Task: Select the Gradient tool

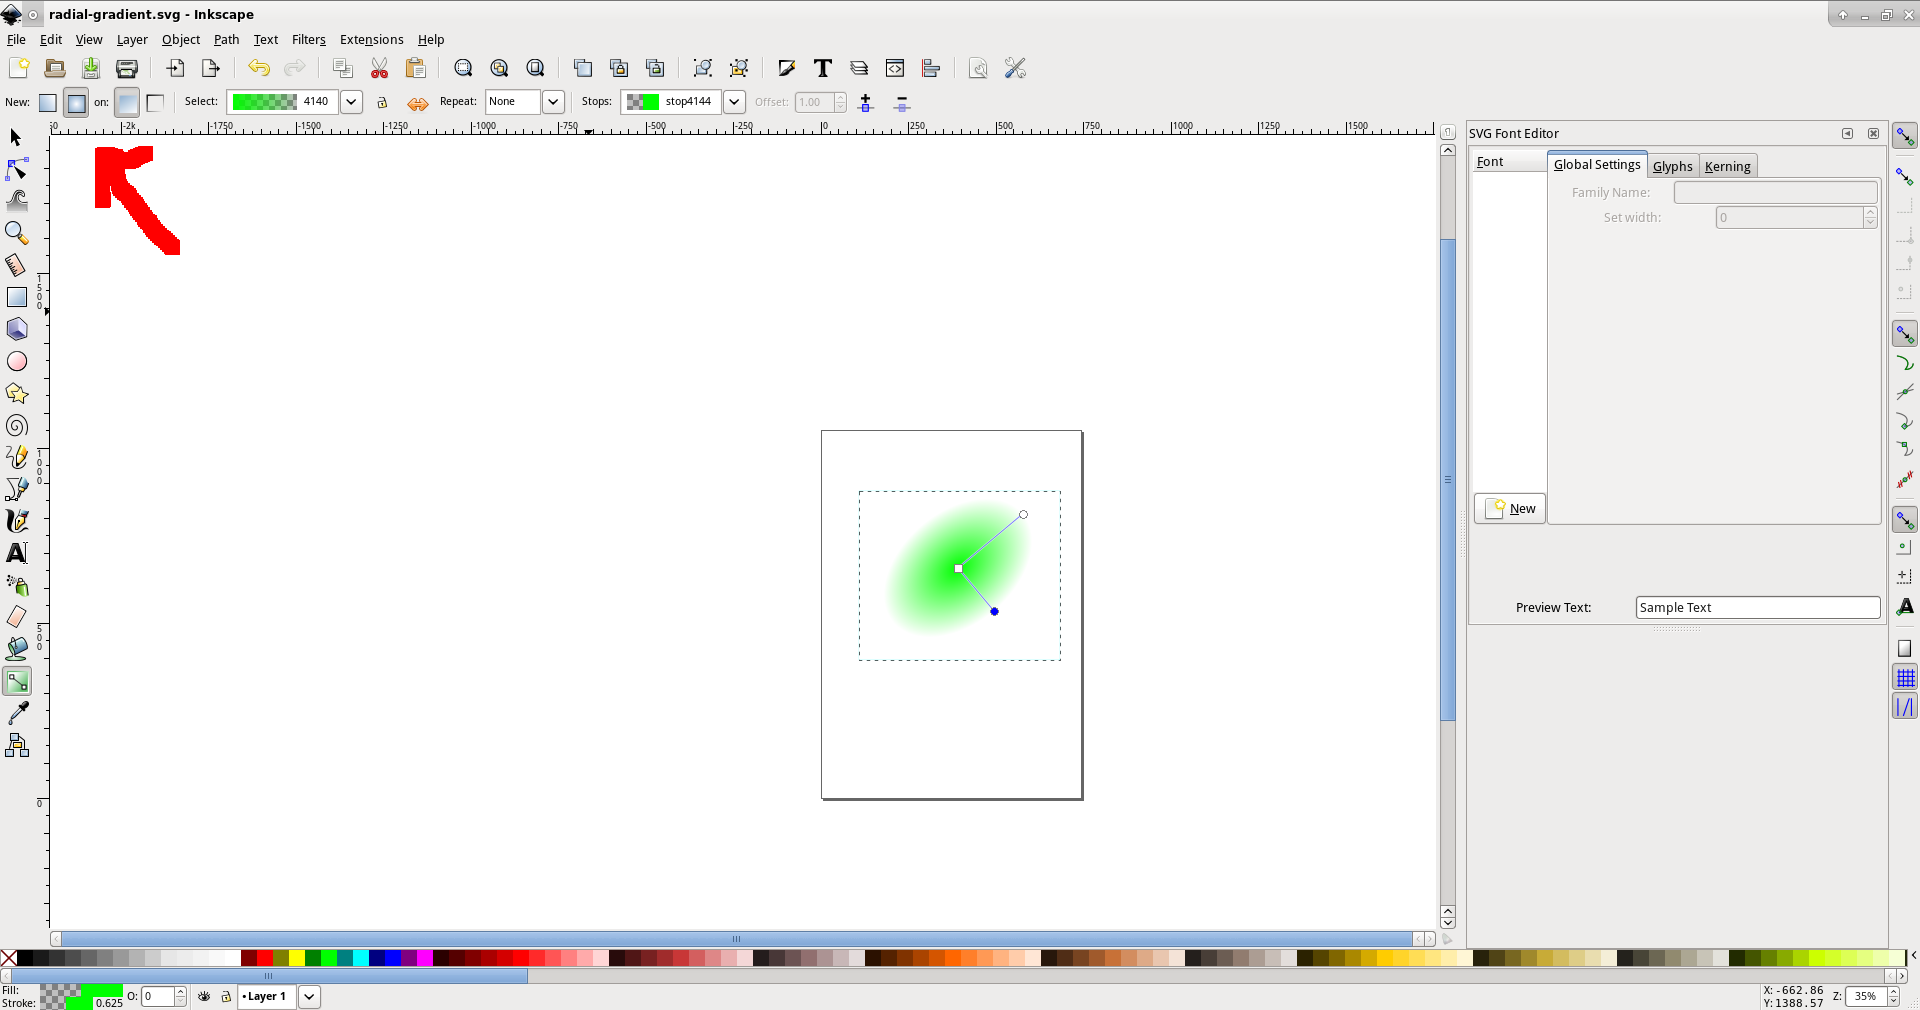Action: [x=17, y=682]
